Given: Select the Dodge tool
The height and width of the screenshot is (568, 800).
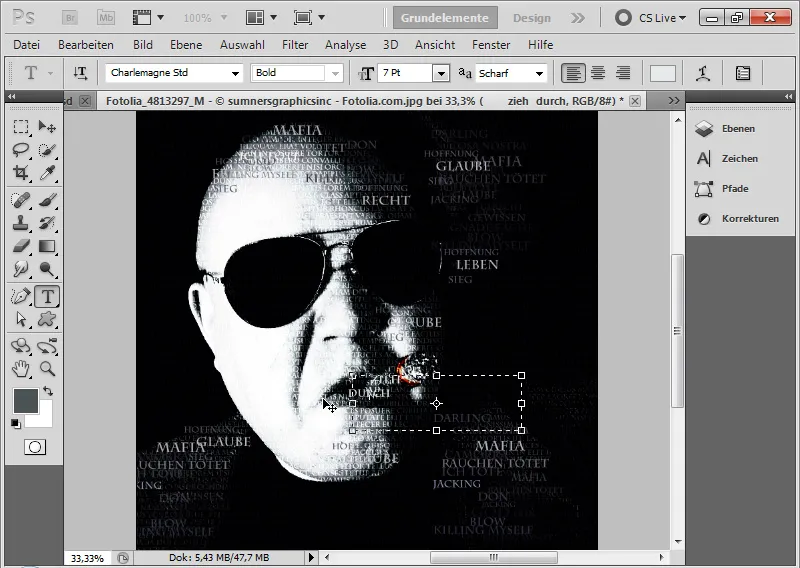Looking at the screenshot, I should click(47, 269).
